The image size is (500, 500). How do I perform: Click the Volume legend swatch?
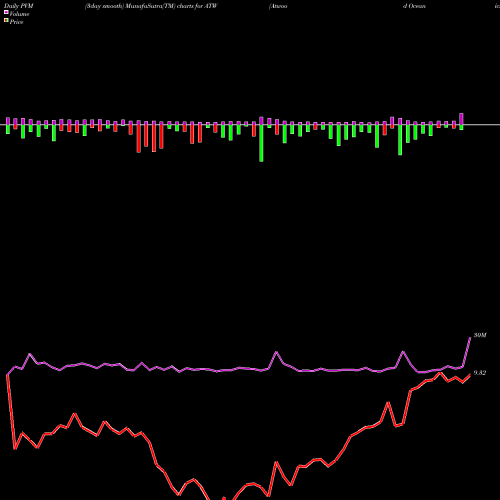point(6,13)
